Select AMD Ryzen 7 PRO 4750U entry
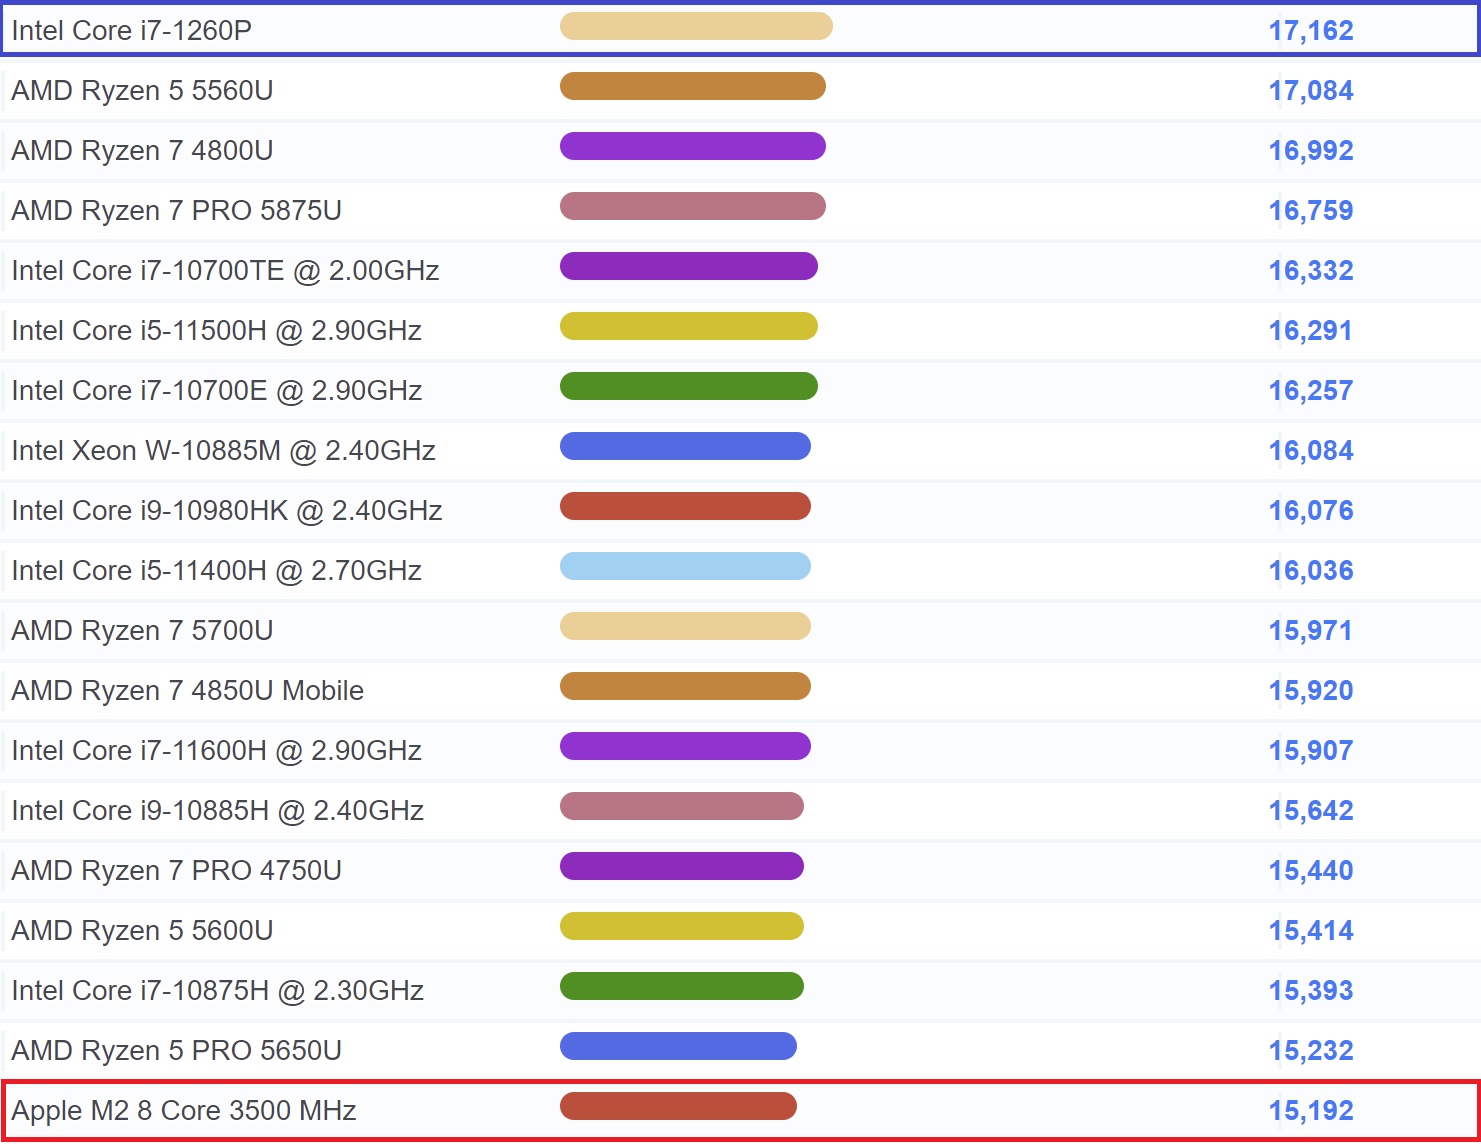This screenshot has width=1481, height=1144. (176, 870)
